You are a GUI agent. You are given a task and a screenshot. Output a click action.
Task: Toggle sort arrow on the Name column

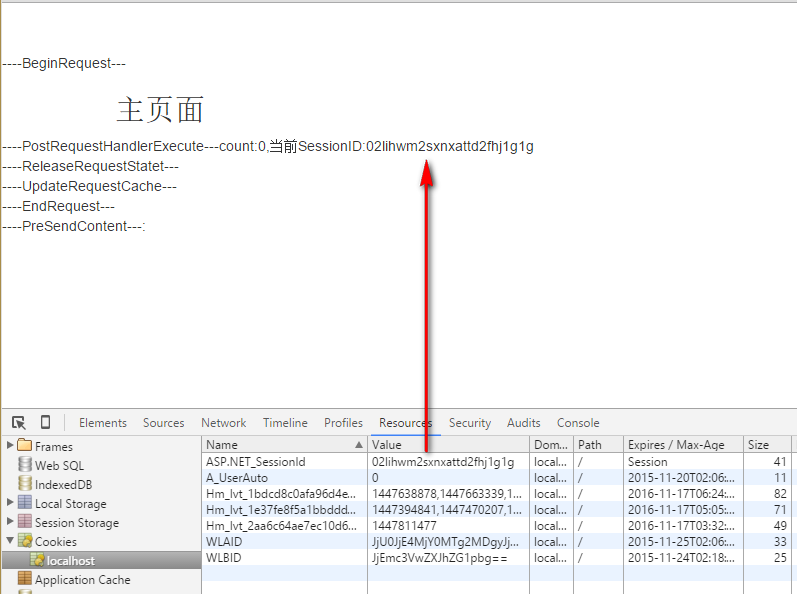(x=359, y=445)
